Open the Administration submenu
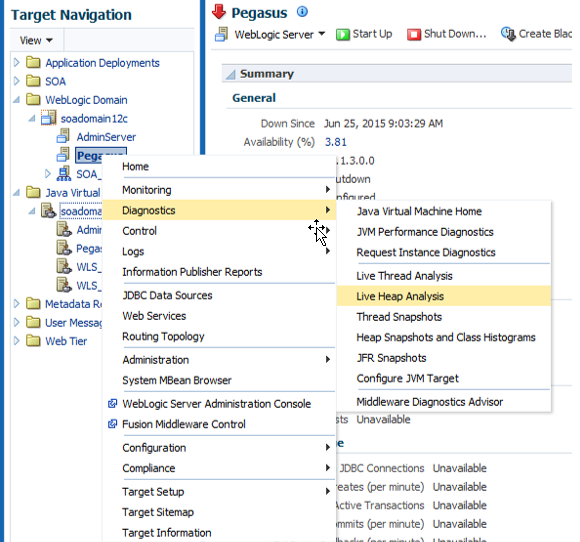Viewport: 580px width, 542px height. pos(219,360)
